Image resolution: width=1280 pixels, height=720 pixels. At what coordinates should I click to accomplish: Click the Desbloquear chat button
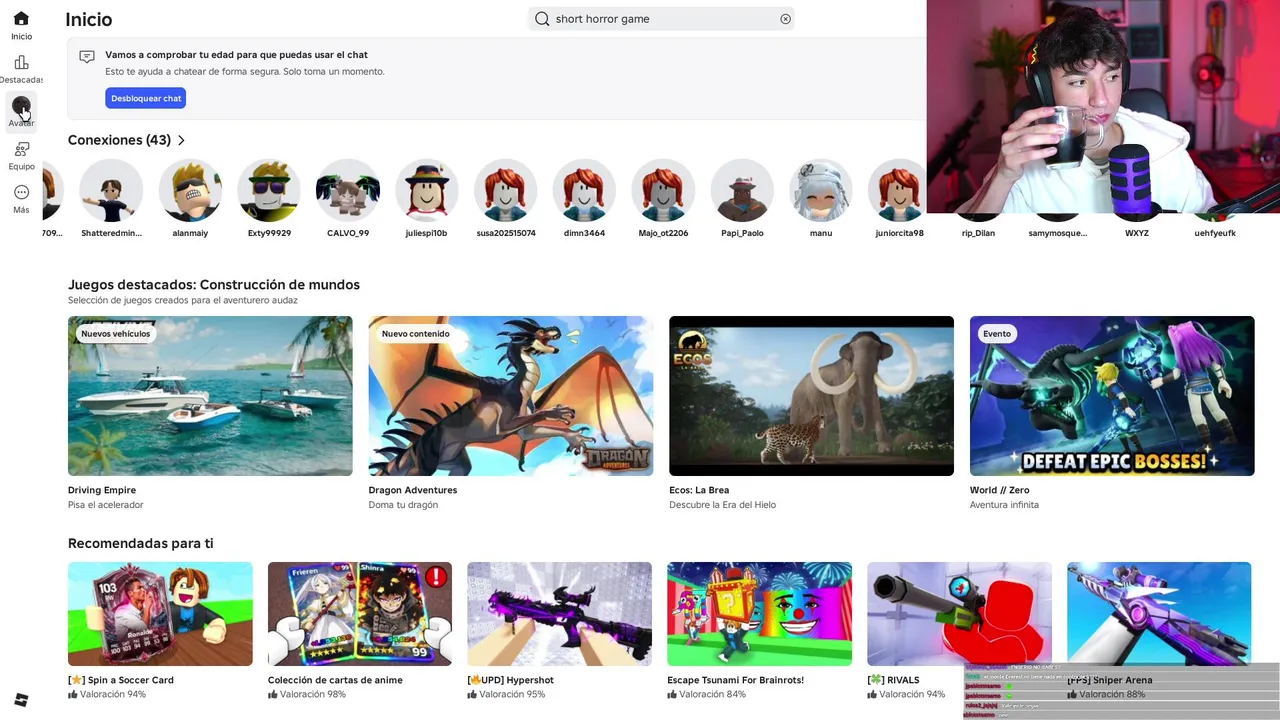(x=146, y=98)
